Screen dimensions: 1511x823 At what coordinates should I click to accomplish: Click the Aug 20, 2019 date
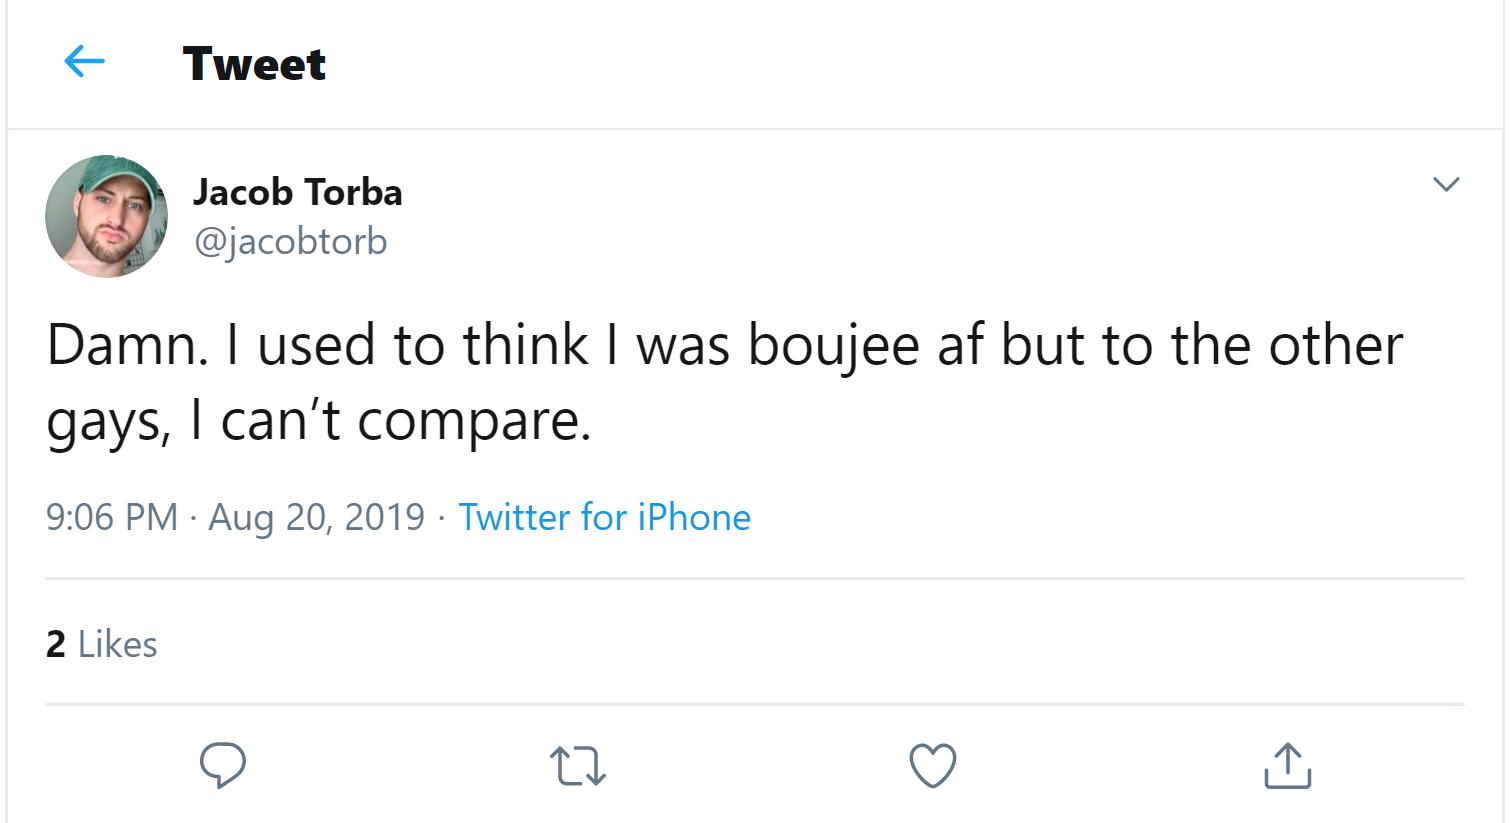coord(316,517)
